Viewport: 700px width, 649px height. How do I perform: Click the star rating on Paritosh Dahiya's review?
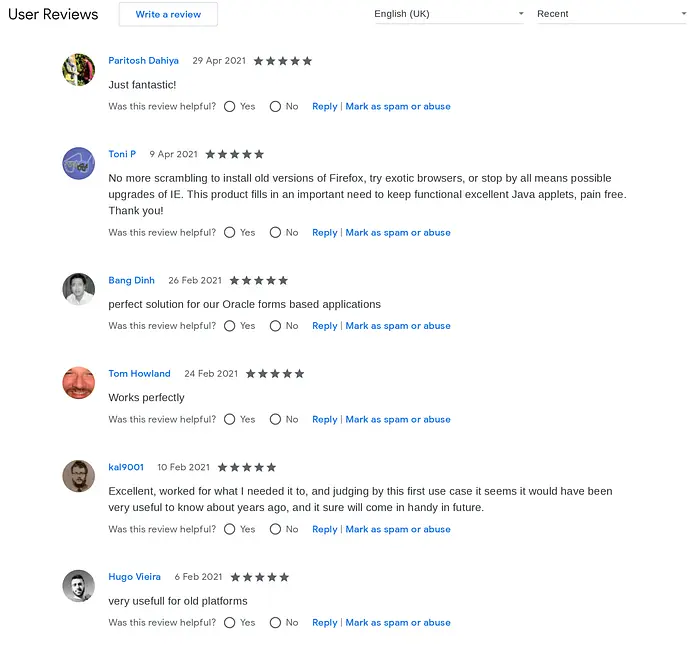282,61
